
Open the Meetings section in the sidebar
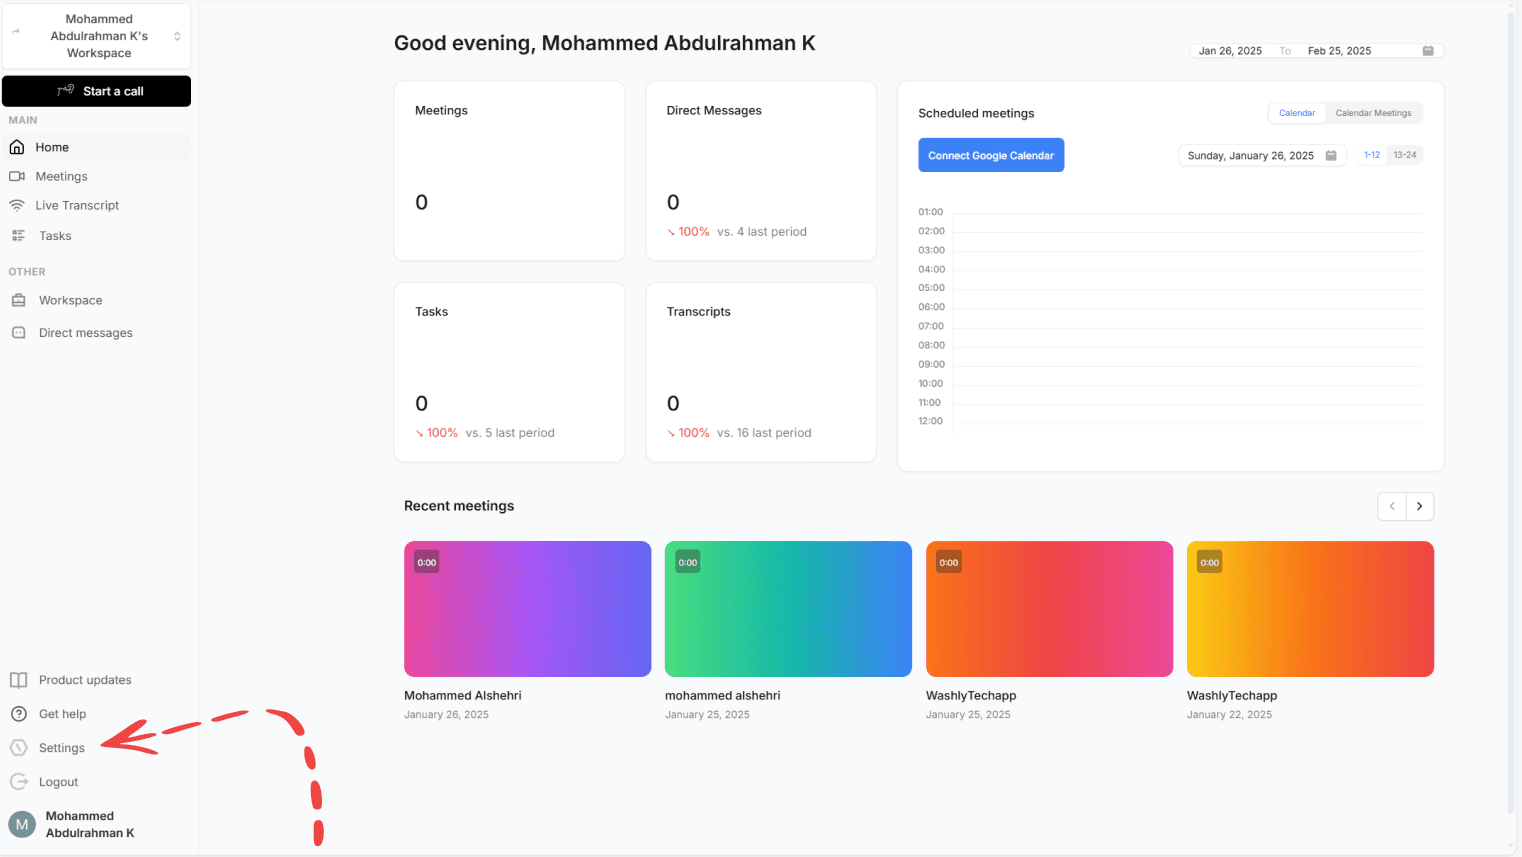pyautogui.click(x=62, y=176)
